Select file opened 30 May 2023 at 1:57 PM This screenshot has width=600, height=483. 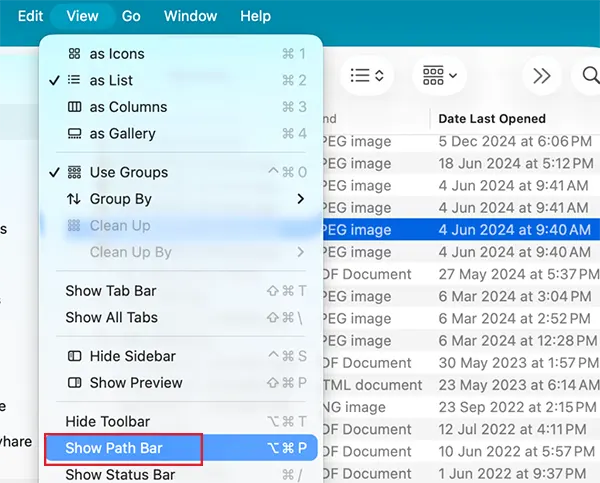tap(461, 363)
